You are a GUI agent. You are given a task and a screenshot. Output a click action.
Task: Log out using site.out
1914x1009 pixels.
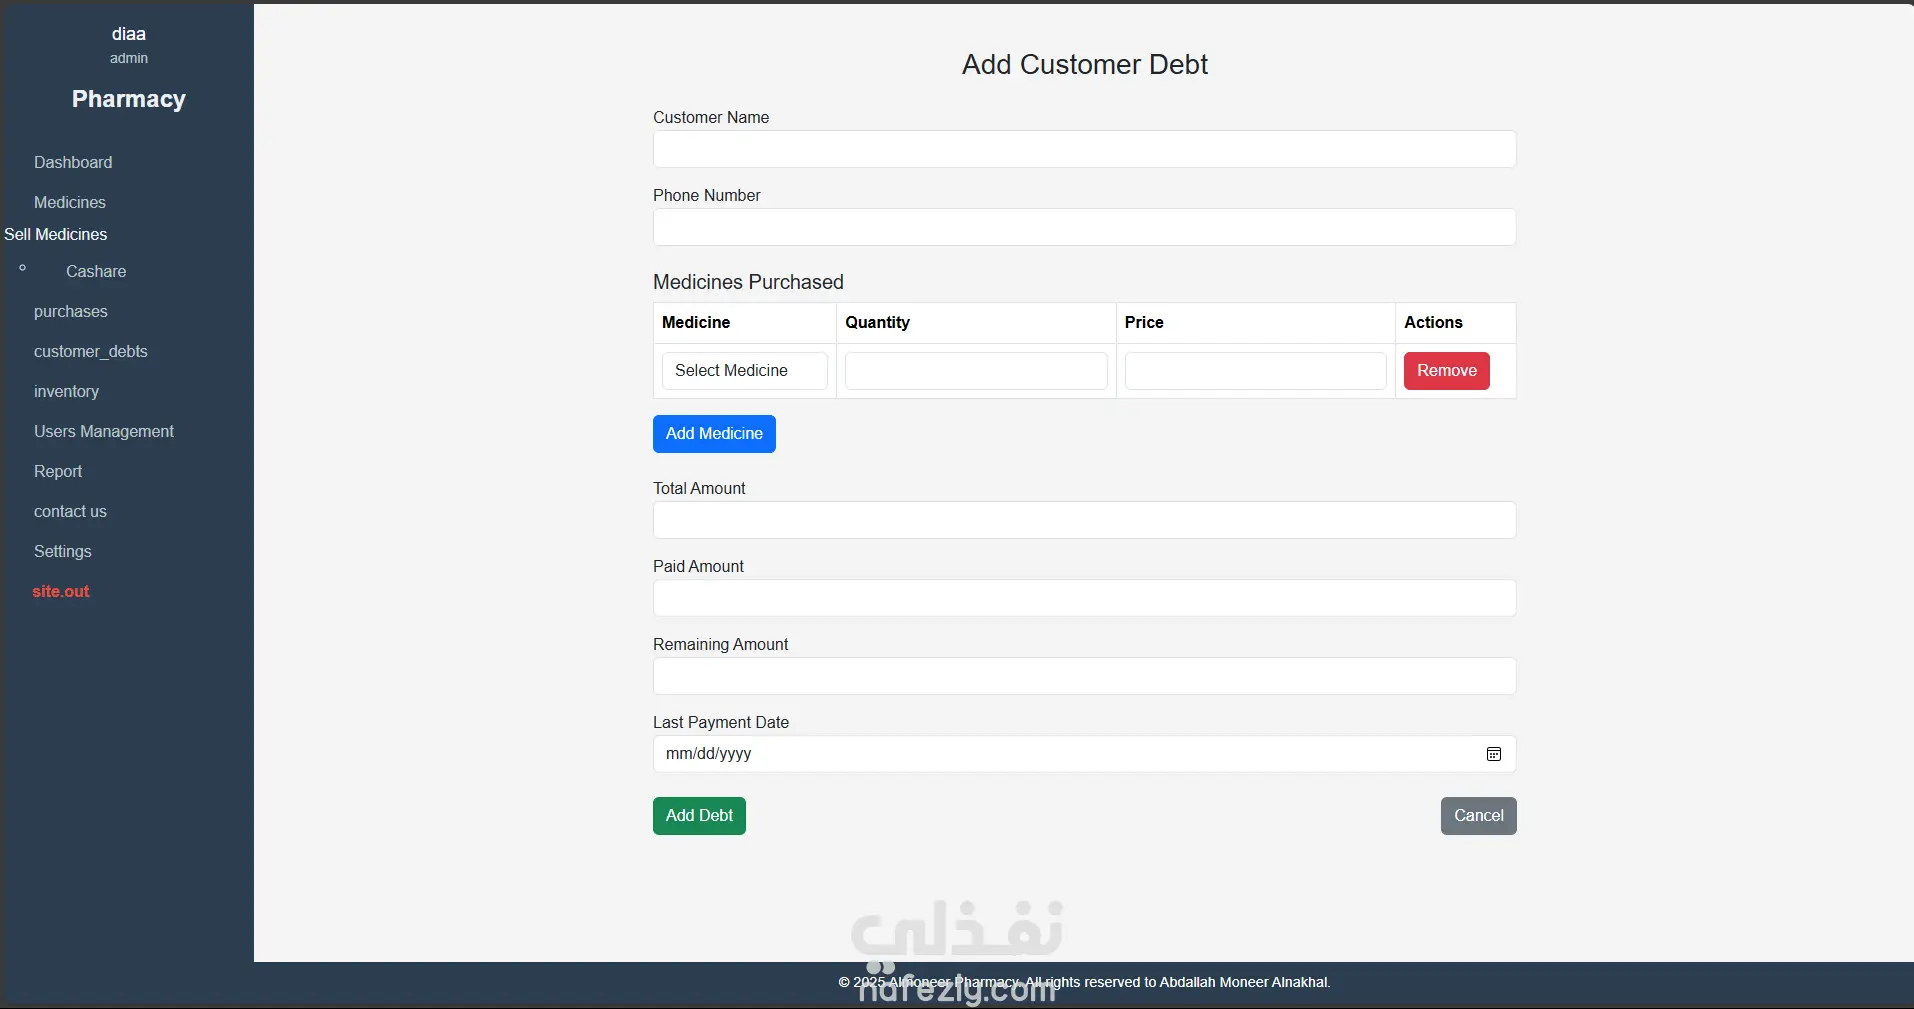(61, 591)
